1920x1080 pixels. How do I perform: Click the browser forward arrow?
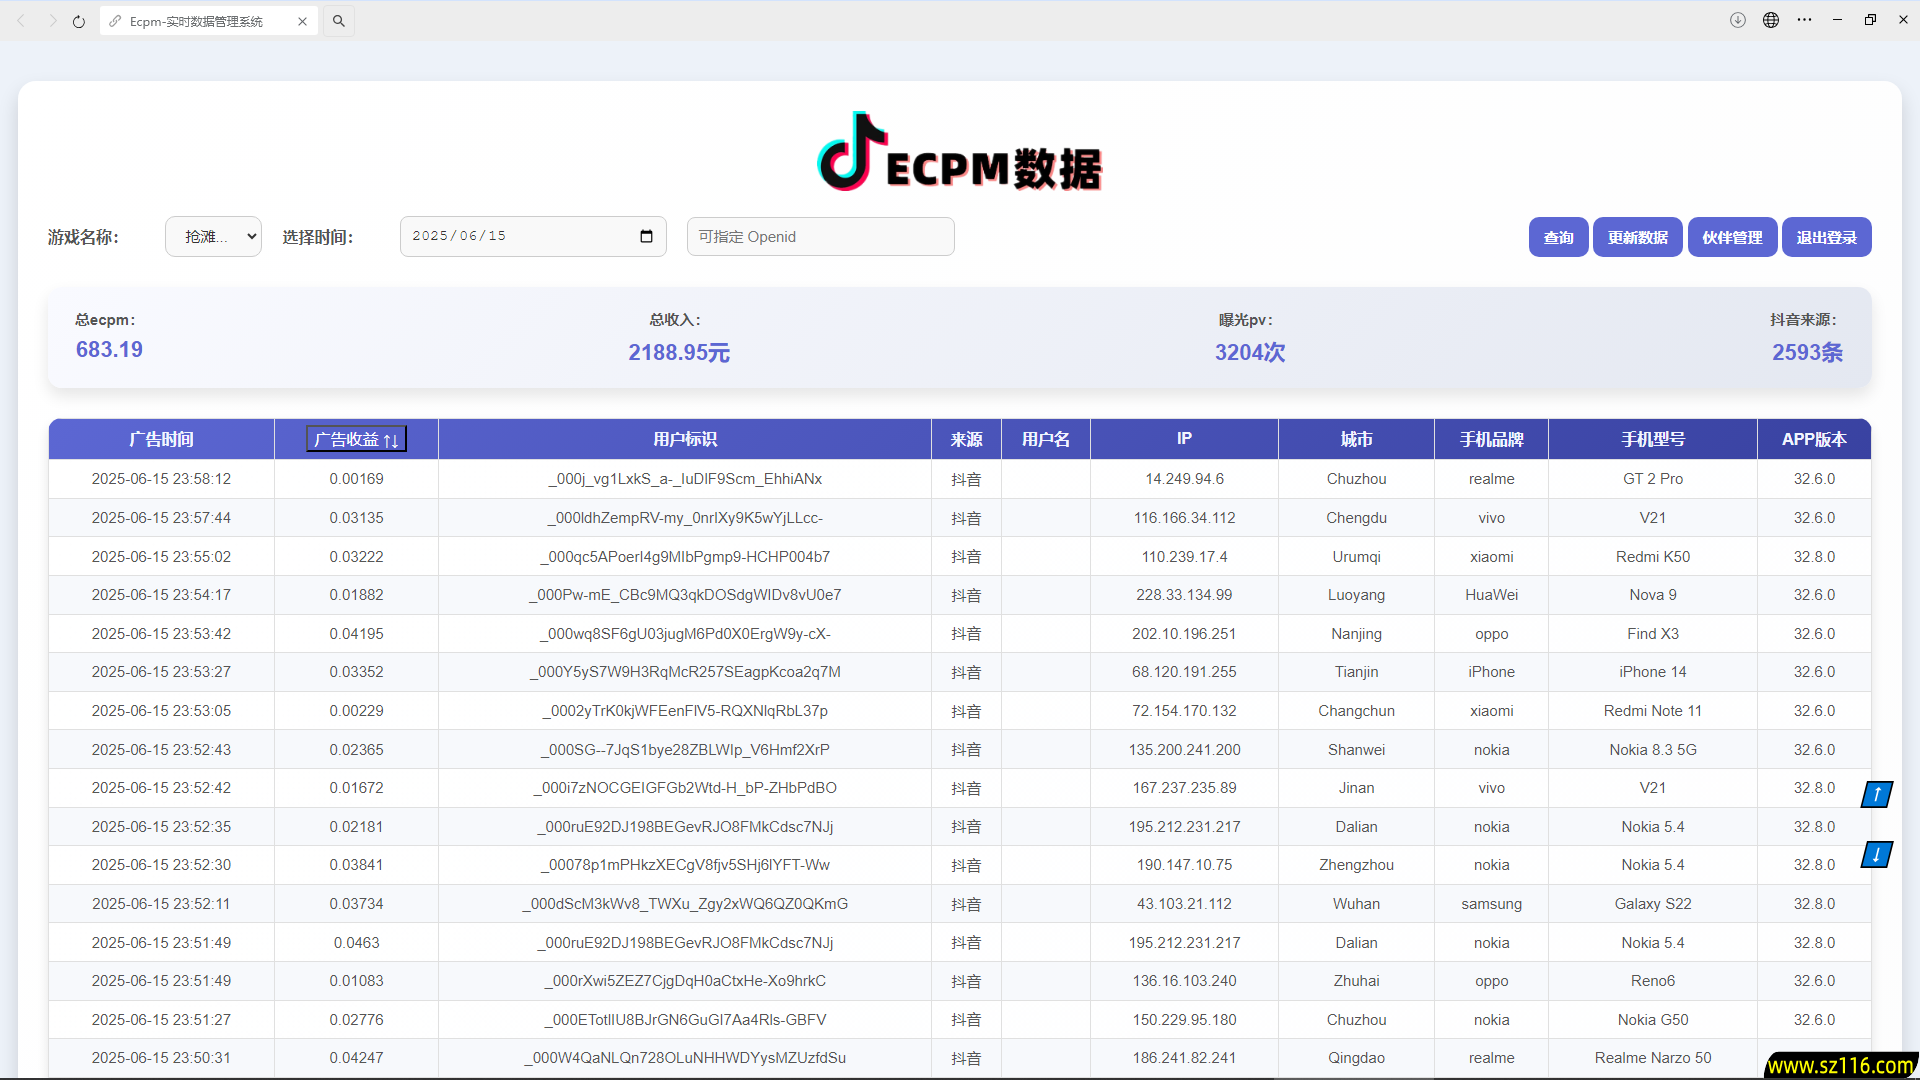52,21
